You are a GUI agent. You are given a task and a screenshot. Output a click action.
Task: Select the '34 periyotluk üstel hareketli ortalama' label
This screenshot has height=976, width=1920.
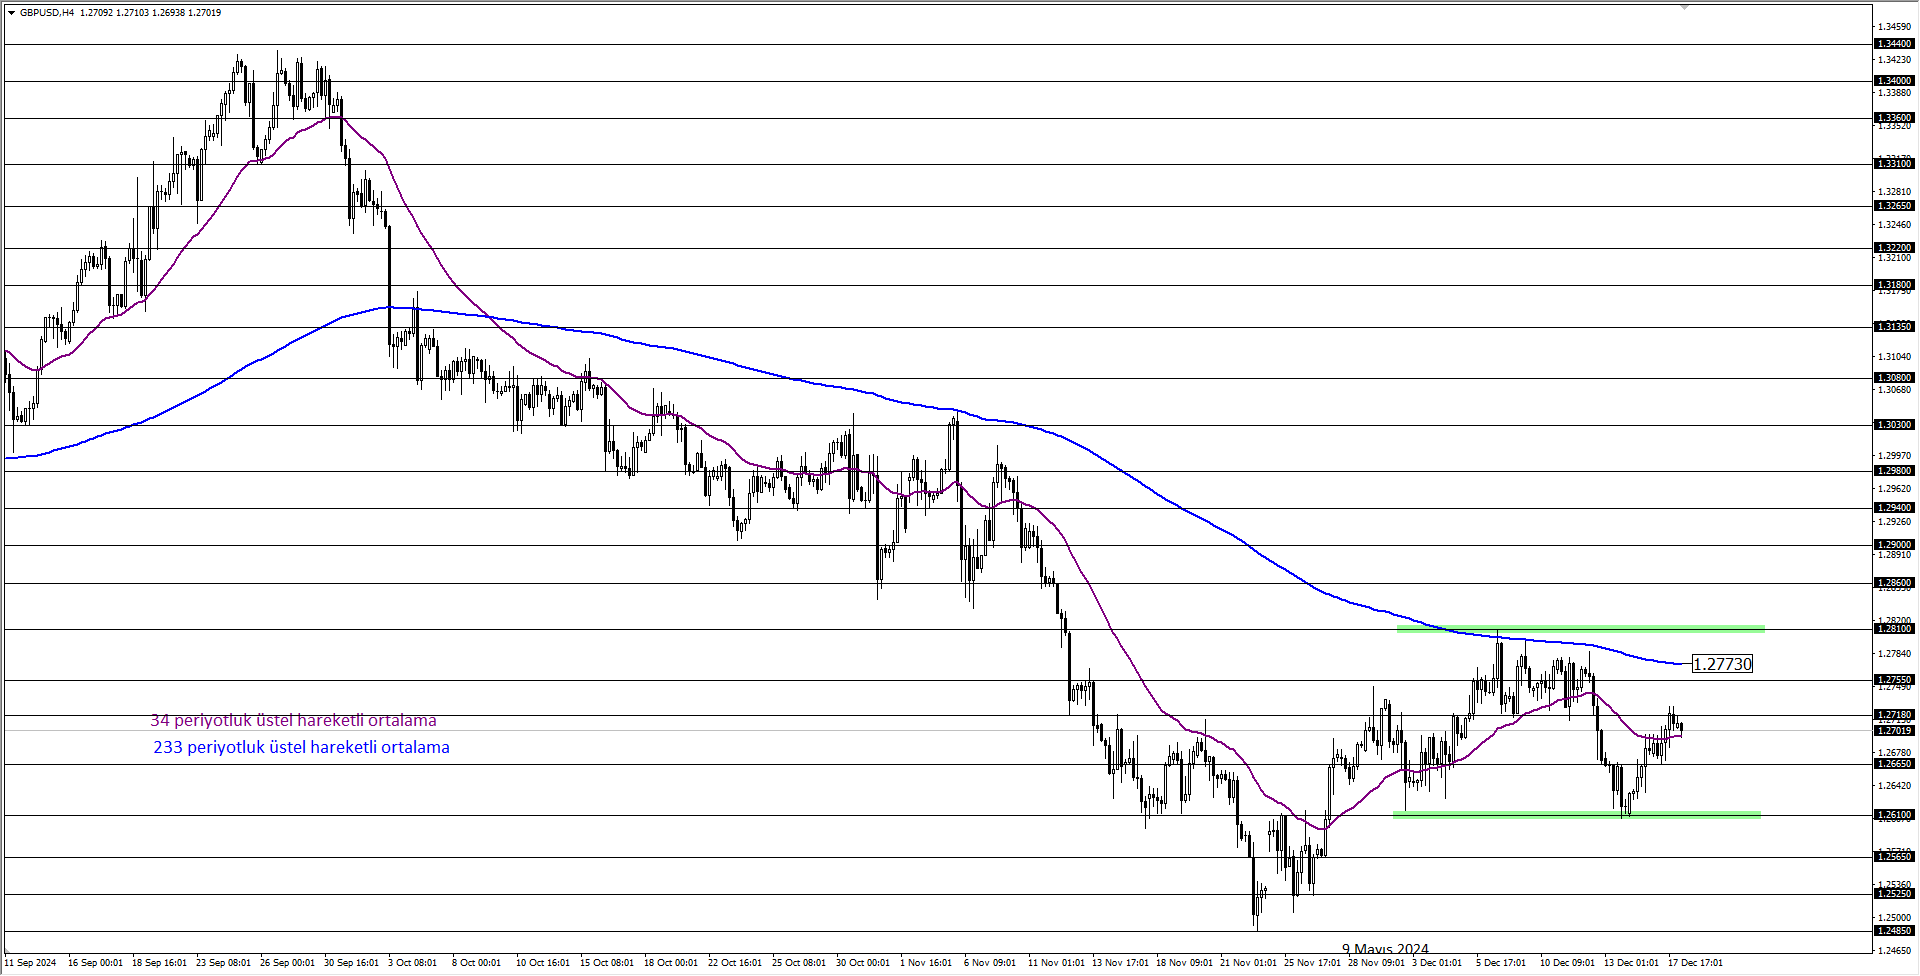[x=293, y=720]
